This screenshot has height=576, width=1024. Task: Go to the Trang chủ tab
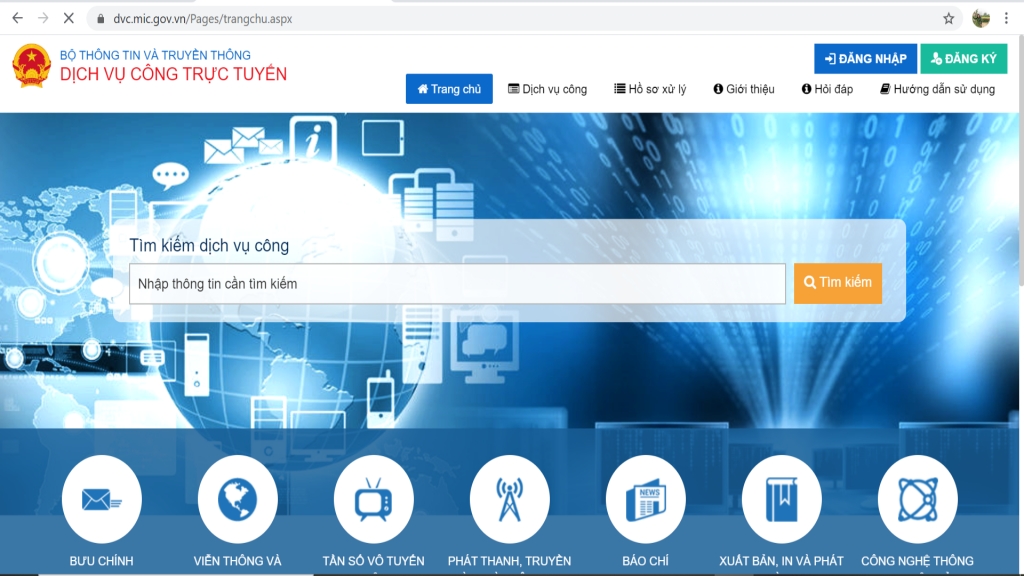(449, 89)
